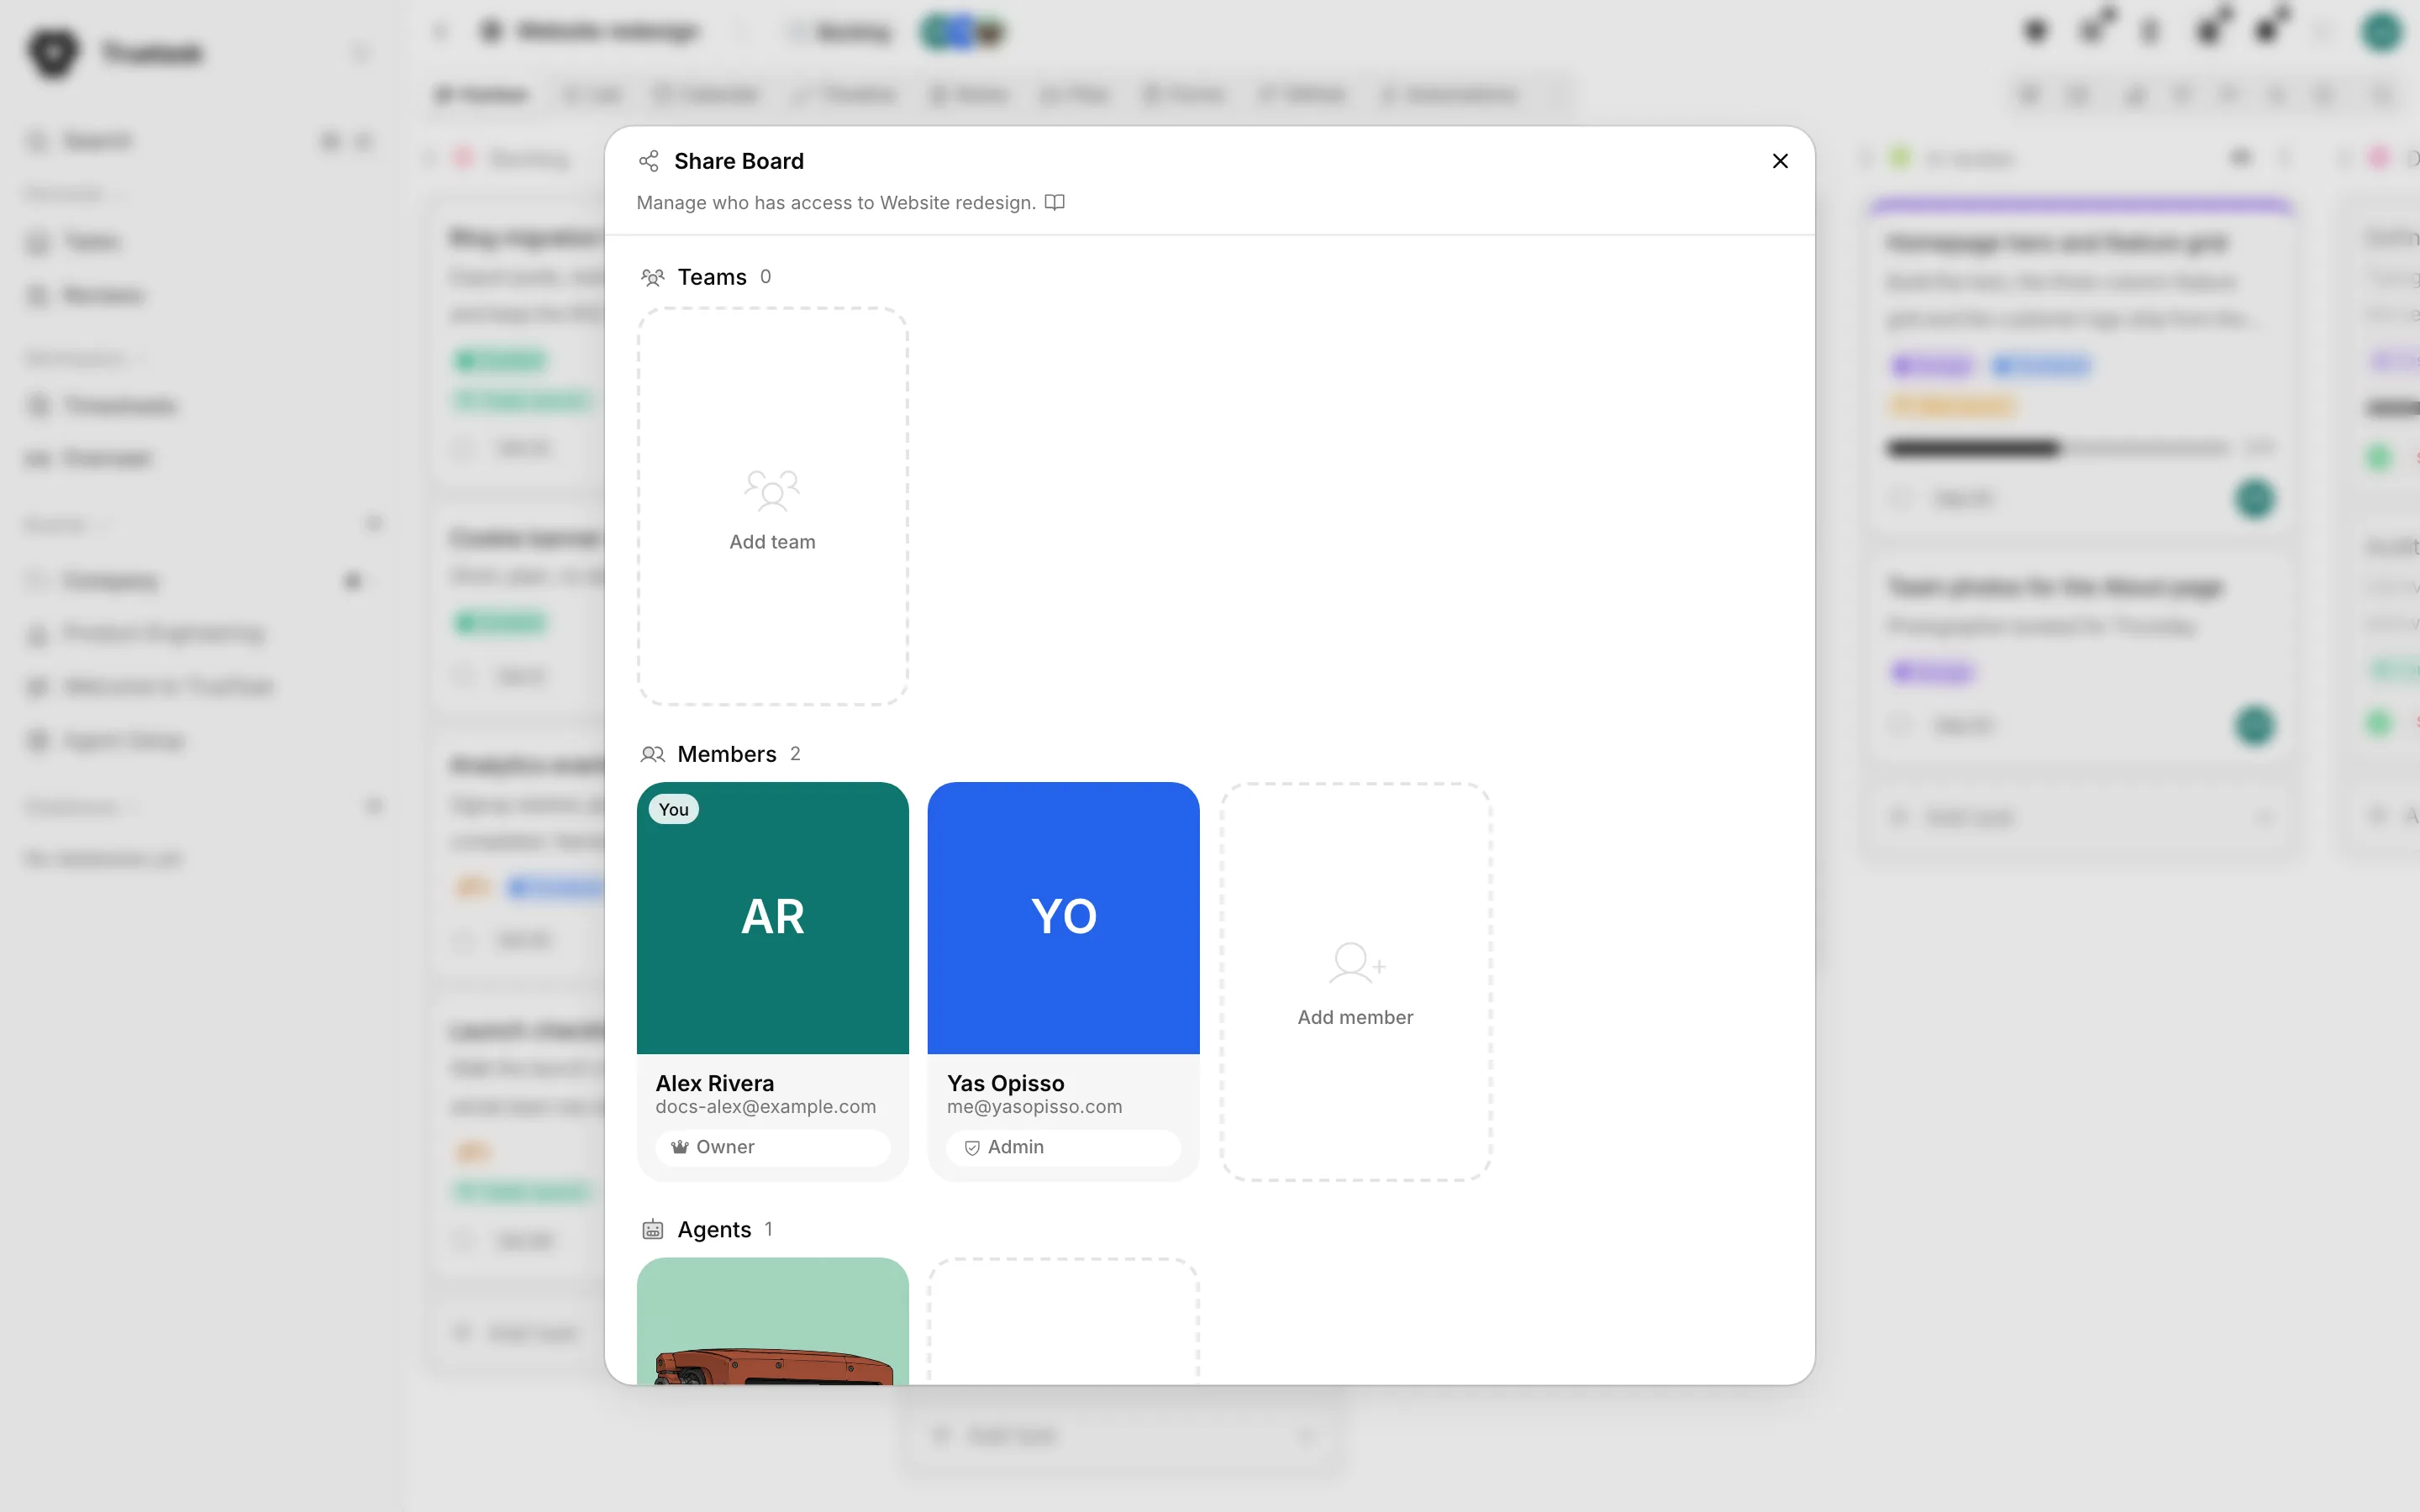Open the Admin role dropdown for Yas Opisso
Image resolution: width=2420 pixels, height=1512 pixels.
pyautogui.click(x=1063, y=1147)
